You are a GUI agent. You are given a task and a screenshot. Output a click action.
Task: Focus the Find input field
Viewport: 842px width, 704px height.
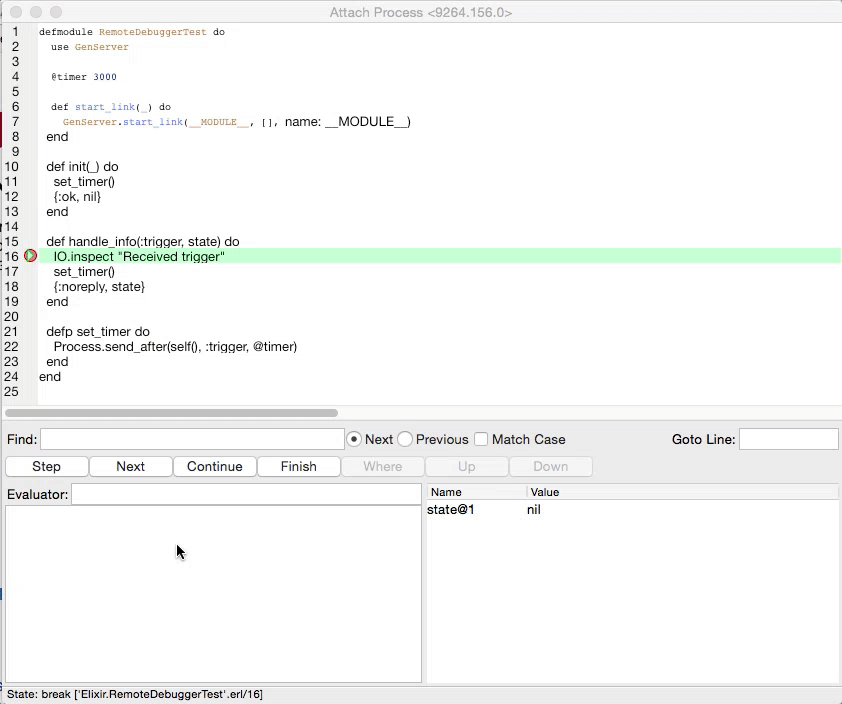192,439
